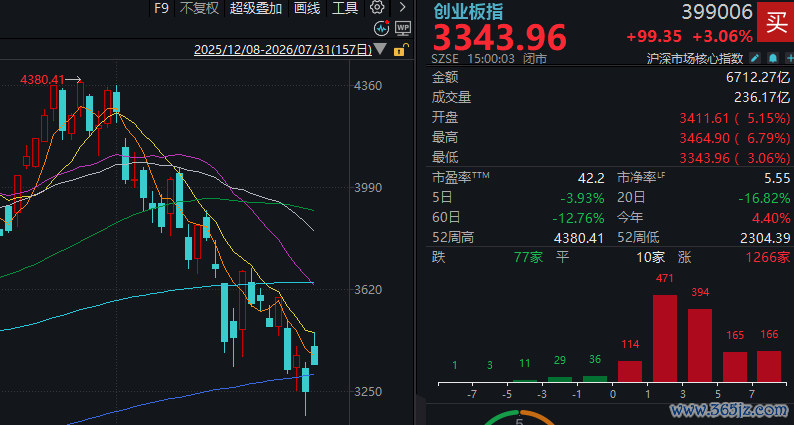Screen dimensions: 794x425
Task: Click the histogram bar labeled 114
Action: point(630,371)
